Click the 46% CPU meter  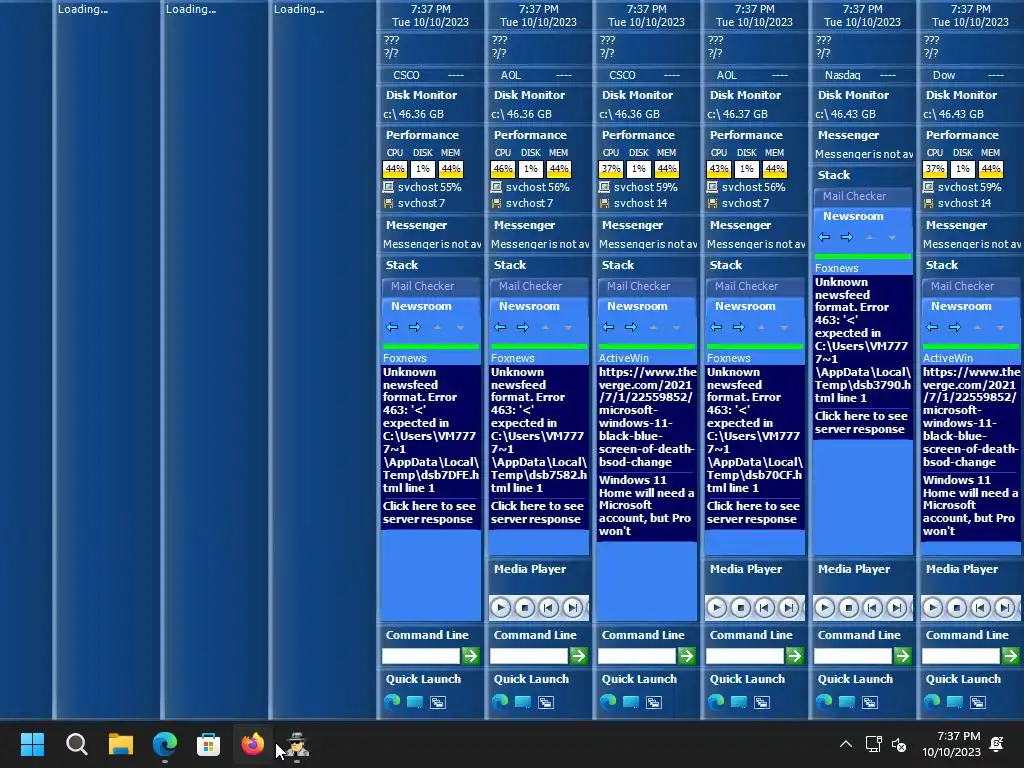[x=503, y=169]
